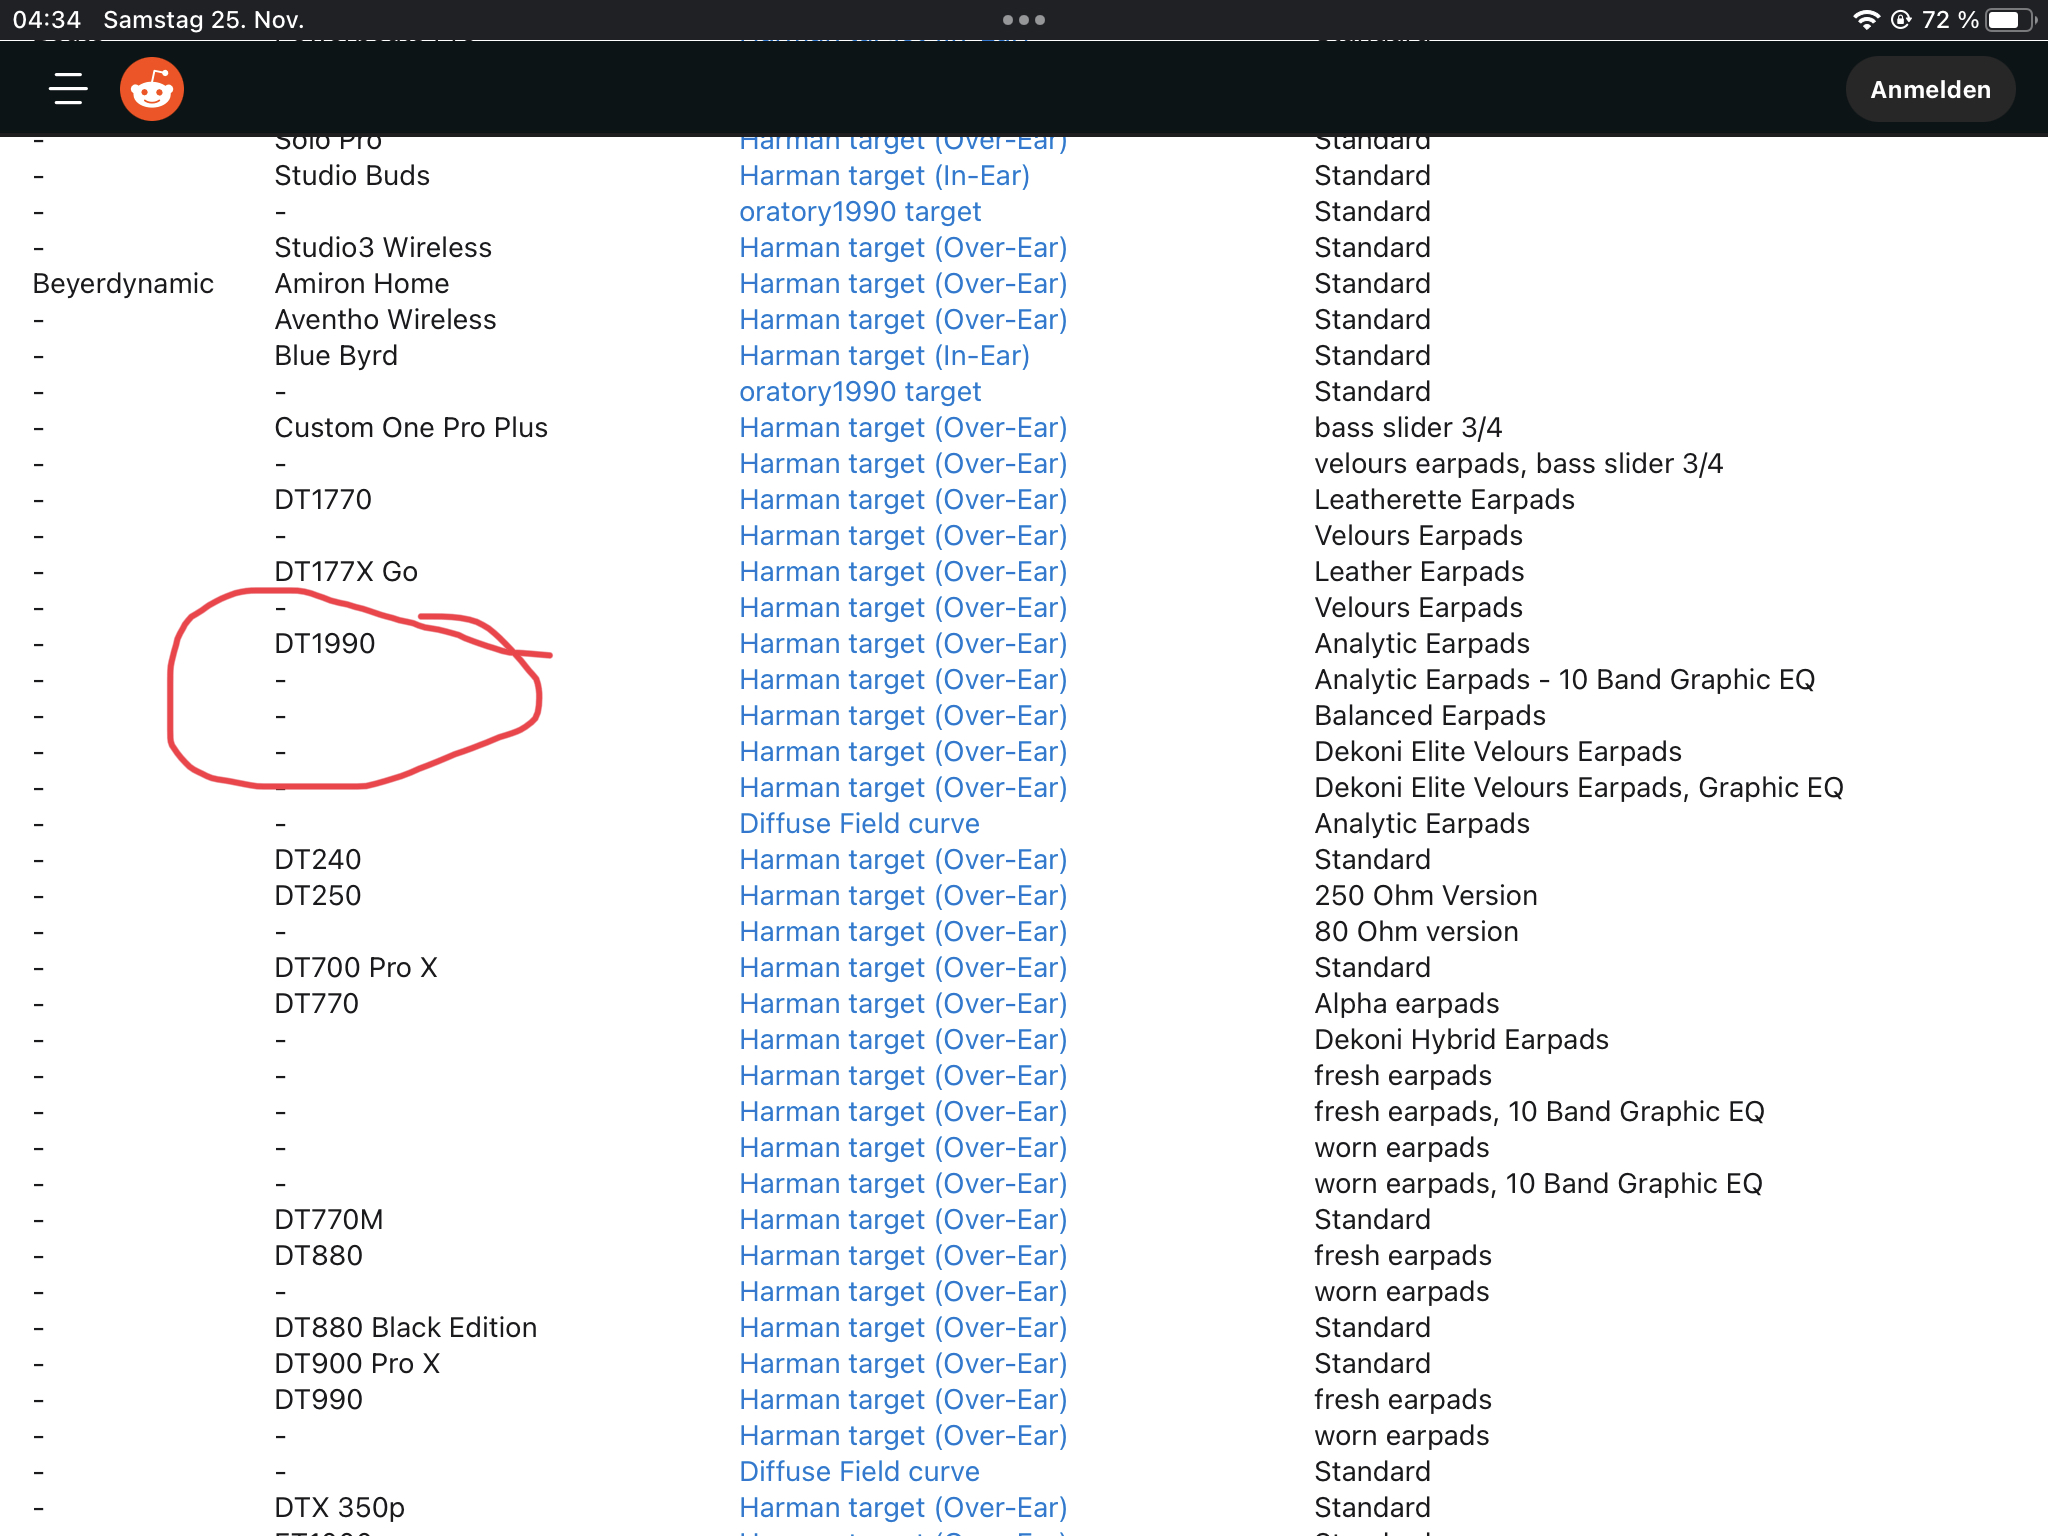Image resolution: width=2048 pixels, height=1536 pixels.
Task: Select the Dekoni Hybrid Earpads text
Action: coord(1462,1040)
